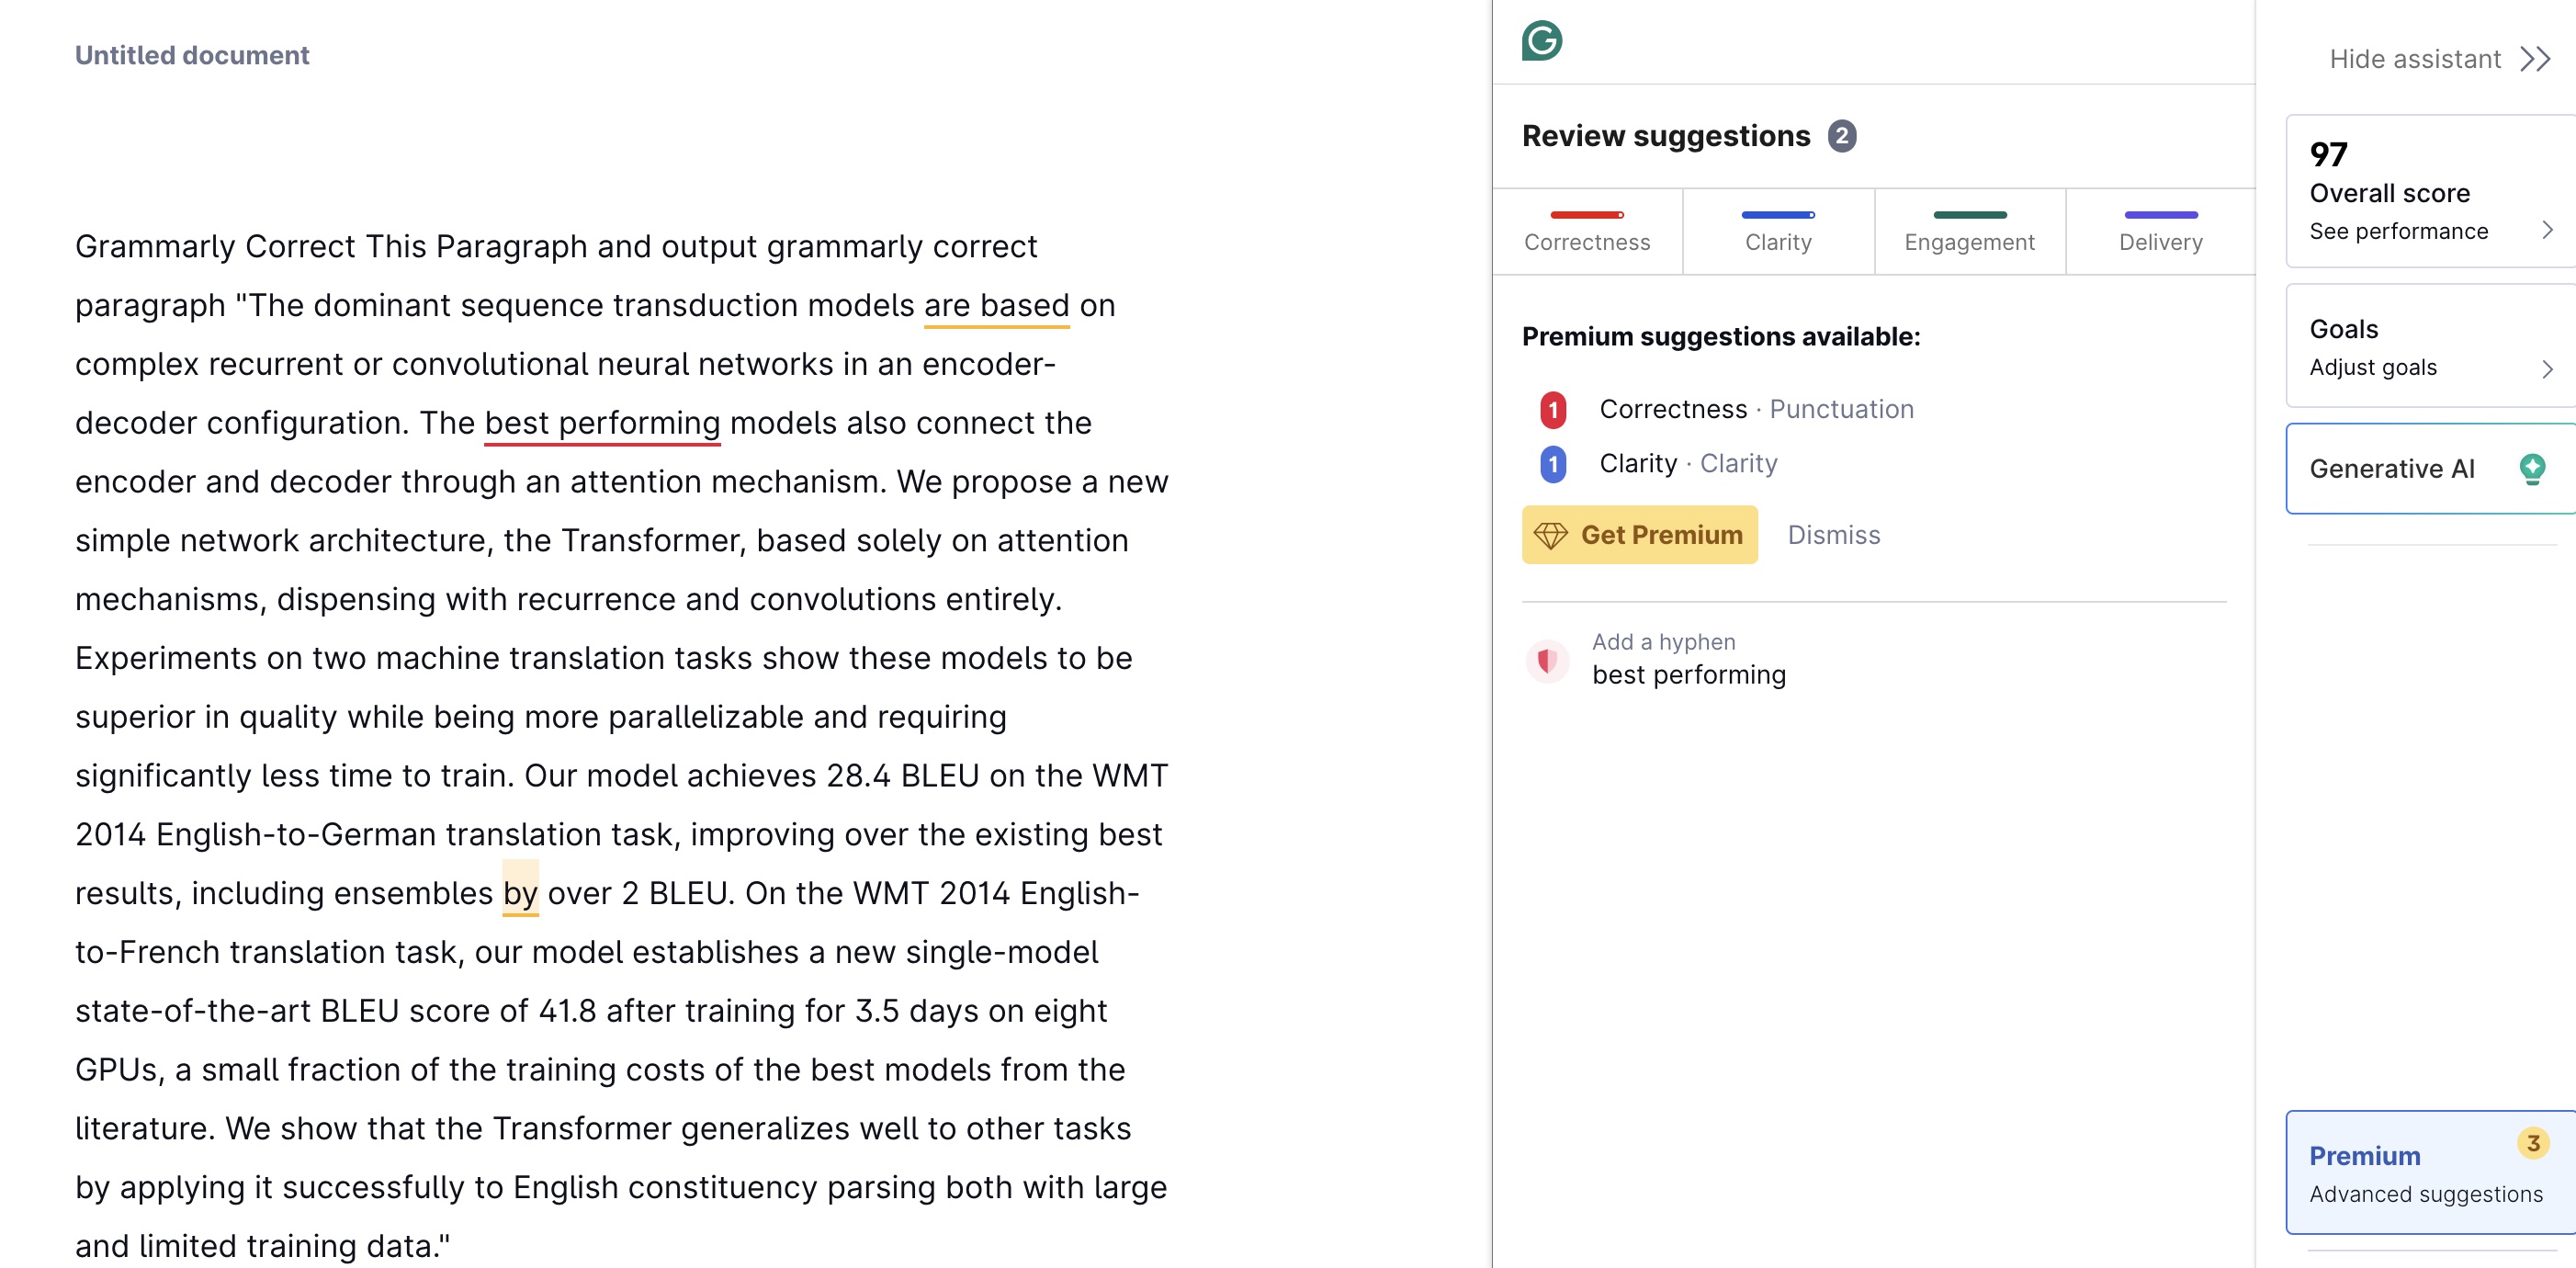Click the blue Clarity count badge
Screen dimensions: 2576x1268
[1553, 464]
